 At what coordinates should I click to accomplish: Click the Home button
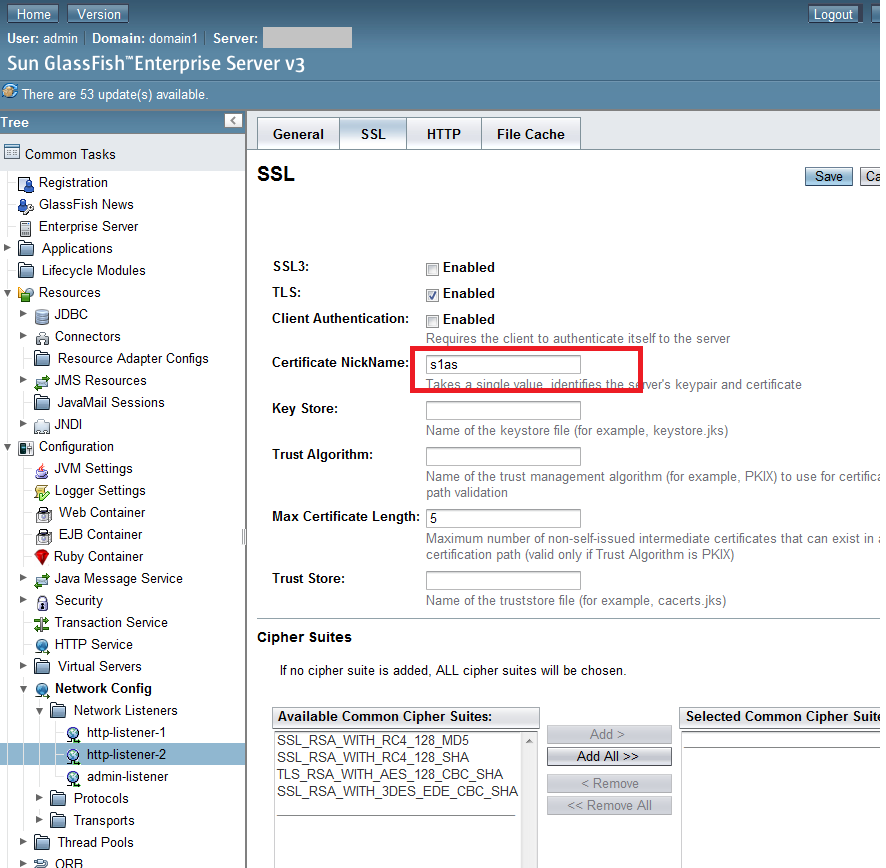pyautogui.click(x=34, y=14)
